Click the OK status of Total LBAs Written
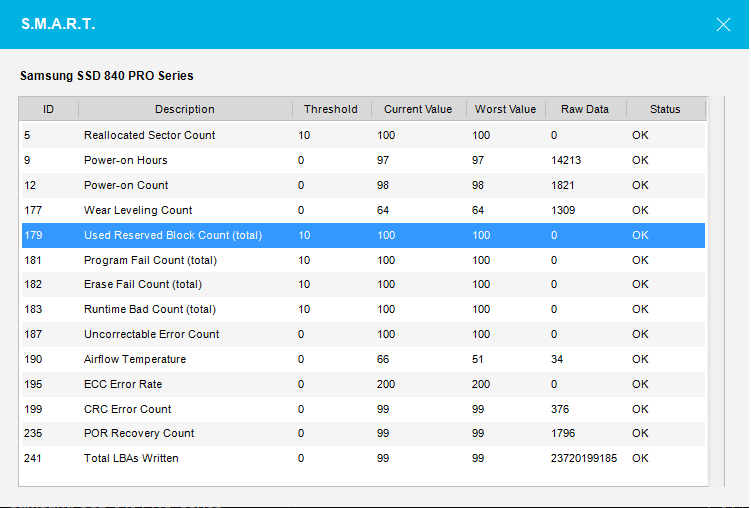This screenshot has width=751, height=508. (x=640, y=458)
